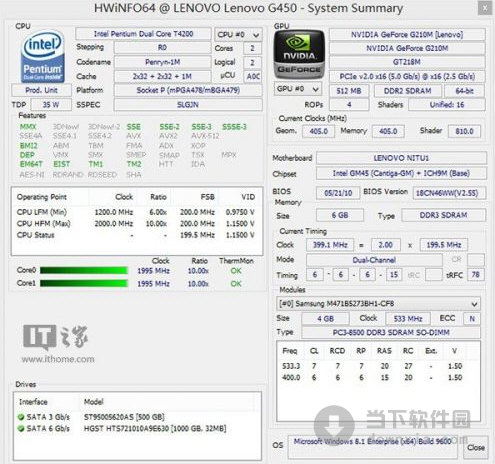This screenshot has width=495, height=464.
Task: Click the PC3-8500 DDR3 SDRAM SO-DIMM field
Action: (391, 332)
